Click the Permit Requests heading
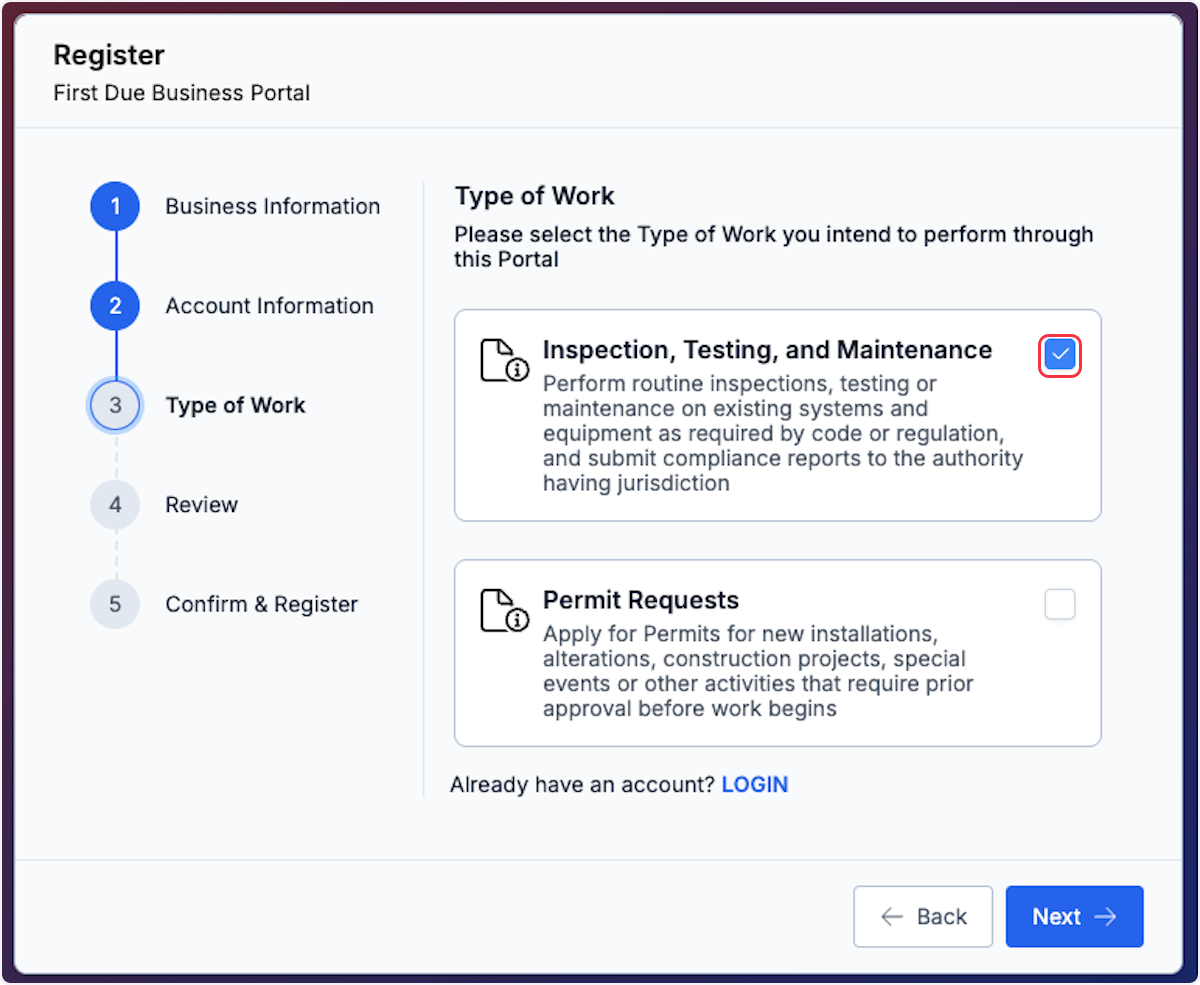 click(641, 600)
